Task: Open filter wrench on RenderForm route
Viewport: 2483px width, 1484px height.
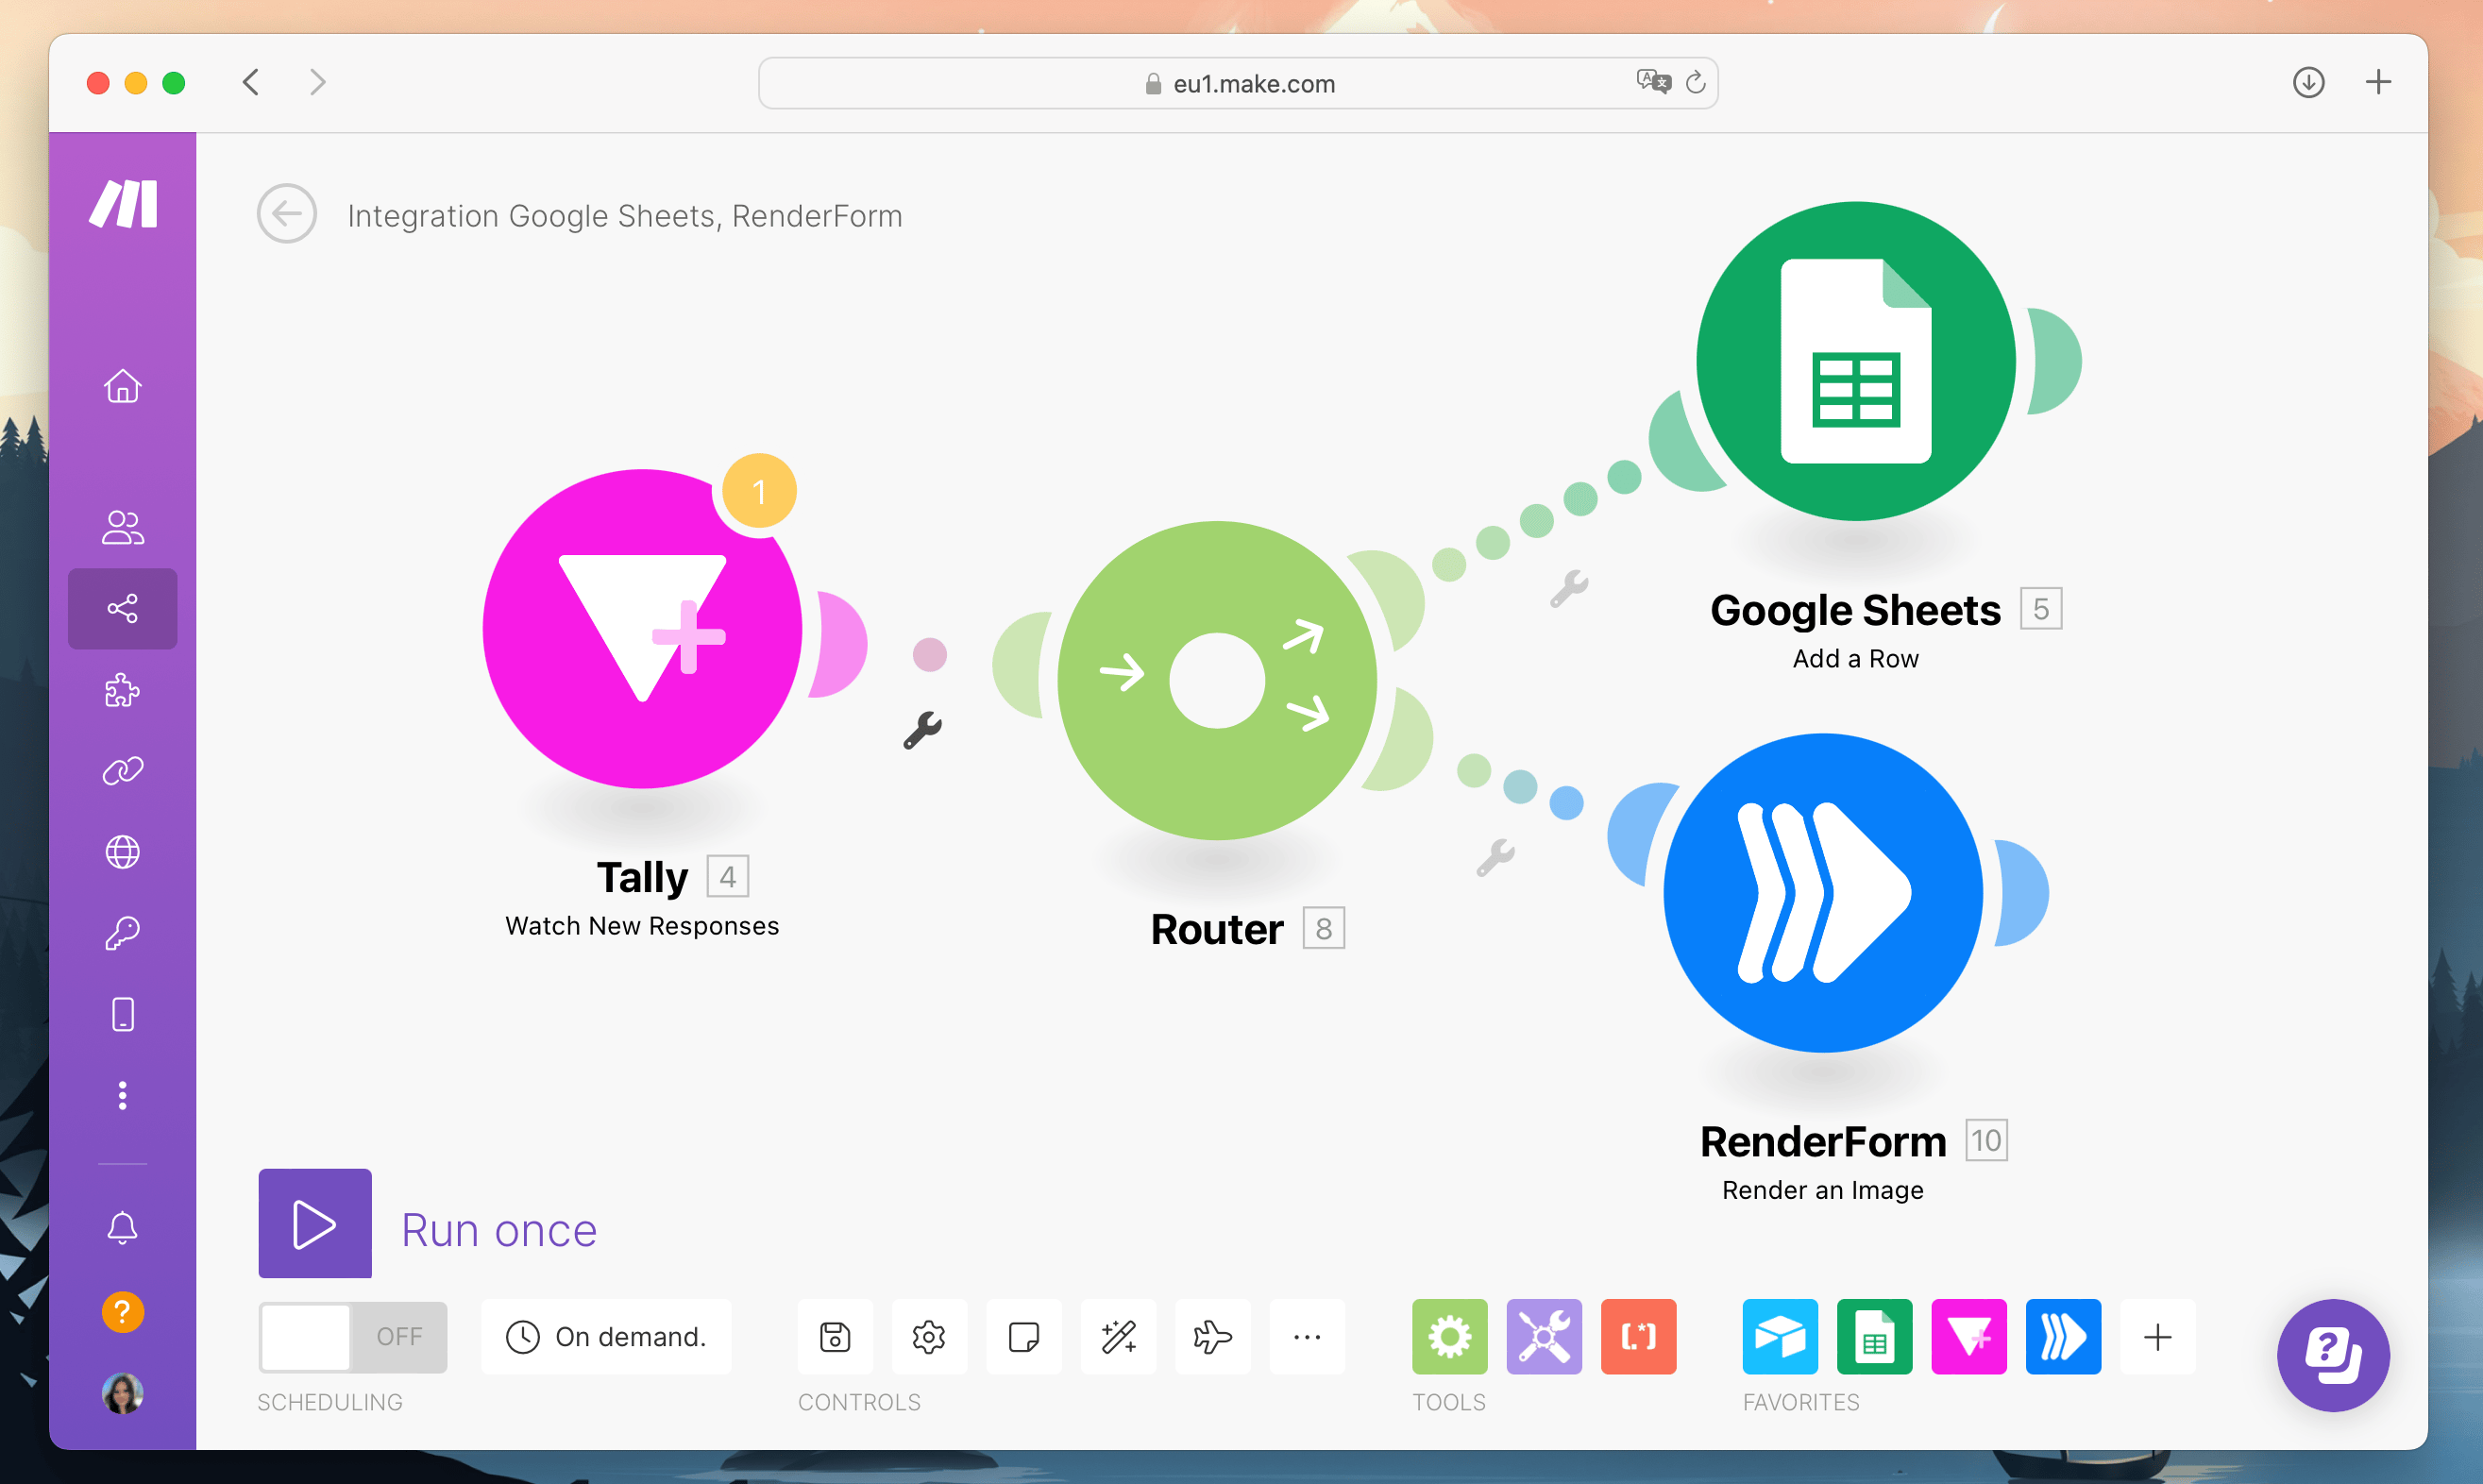Action: [1495, 858]
